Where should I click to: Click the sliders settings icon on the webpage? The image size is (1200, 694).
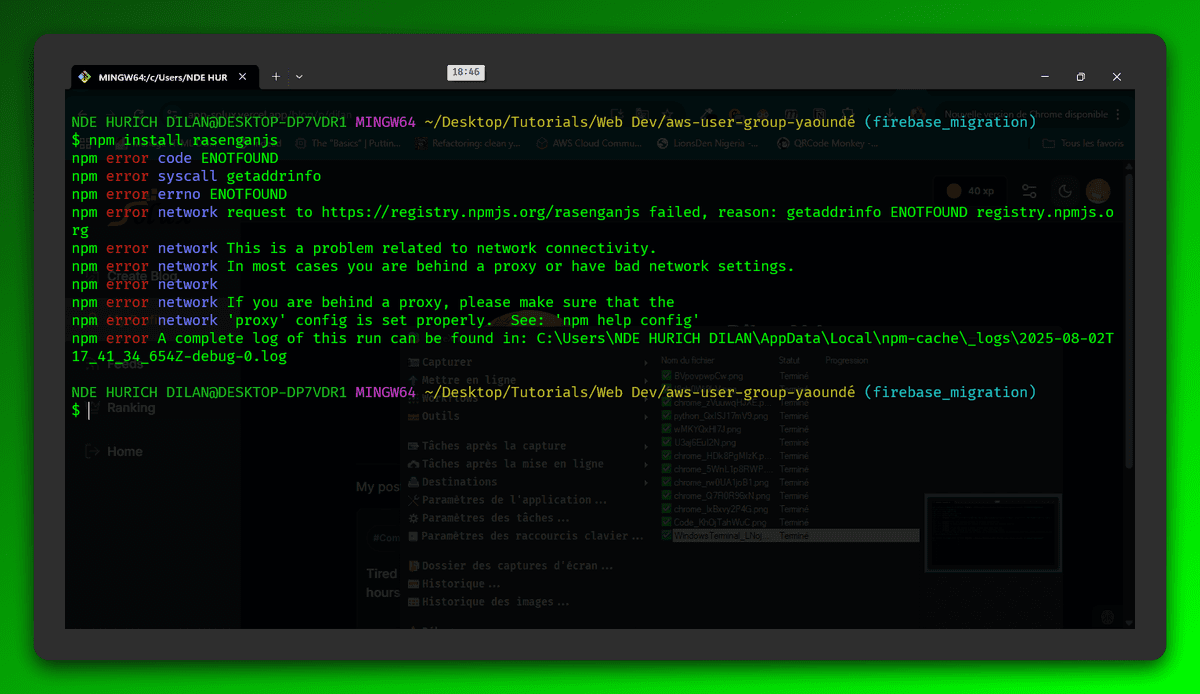(1029, 191)
